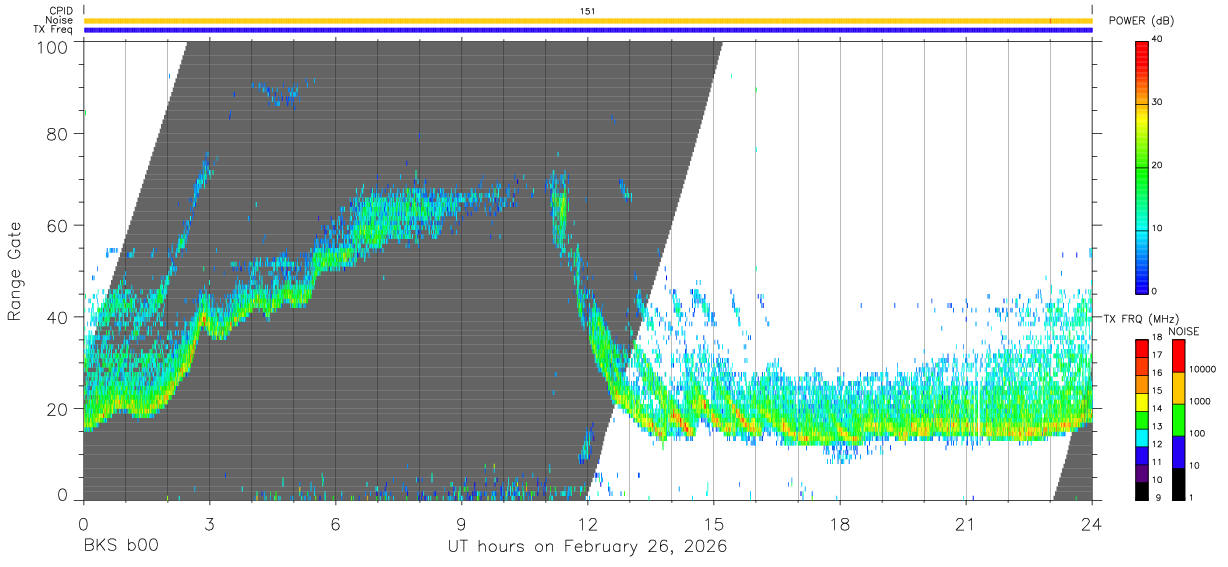Click the 20 label on POWER scale
Viewport: 1228px width, 567px height.
tap(1158, 165)
